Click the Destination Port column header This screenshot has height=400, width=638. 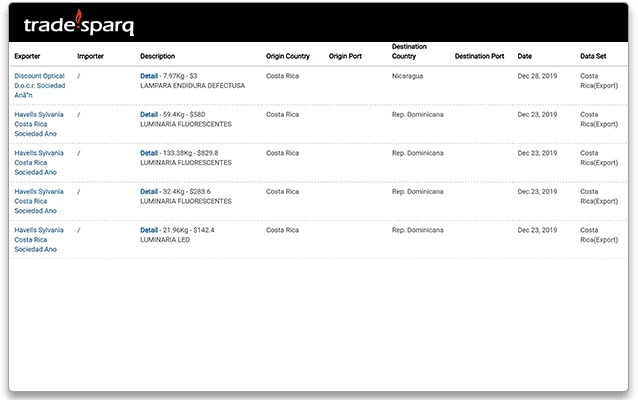pos(479,56)
